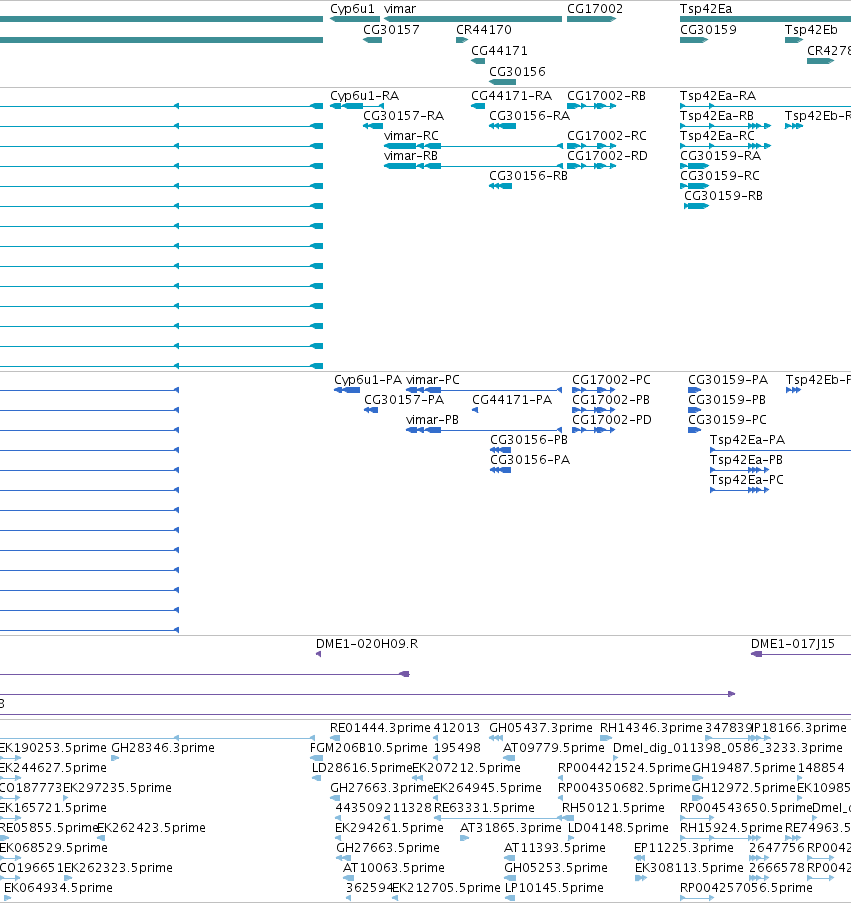Click the Cyp6u1-PA protein label

[x=368, y=380]
